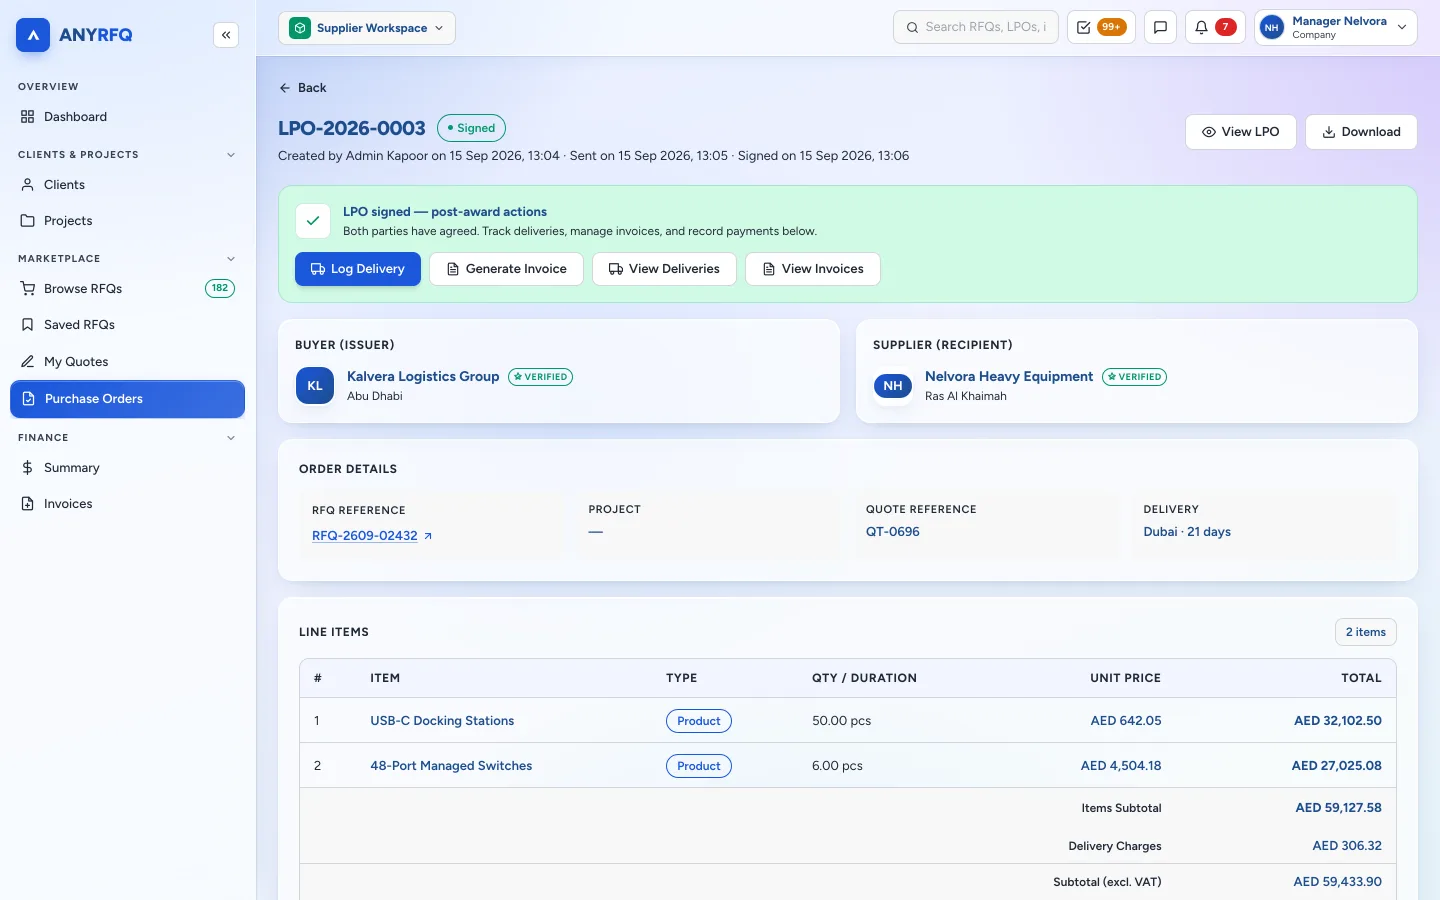Go to Dashboard in the sidebar
The image size is (1440, 900).
(x=128, y=117)
